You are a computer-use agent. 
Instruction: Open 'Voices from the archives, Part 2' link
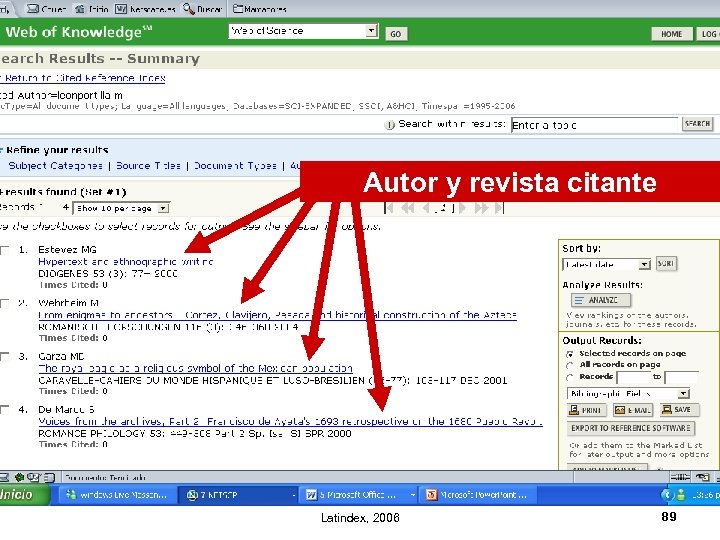pyautogui.click(x=290, y=422)
